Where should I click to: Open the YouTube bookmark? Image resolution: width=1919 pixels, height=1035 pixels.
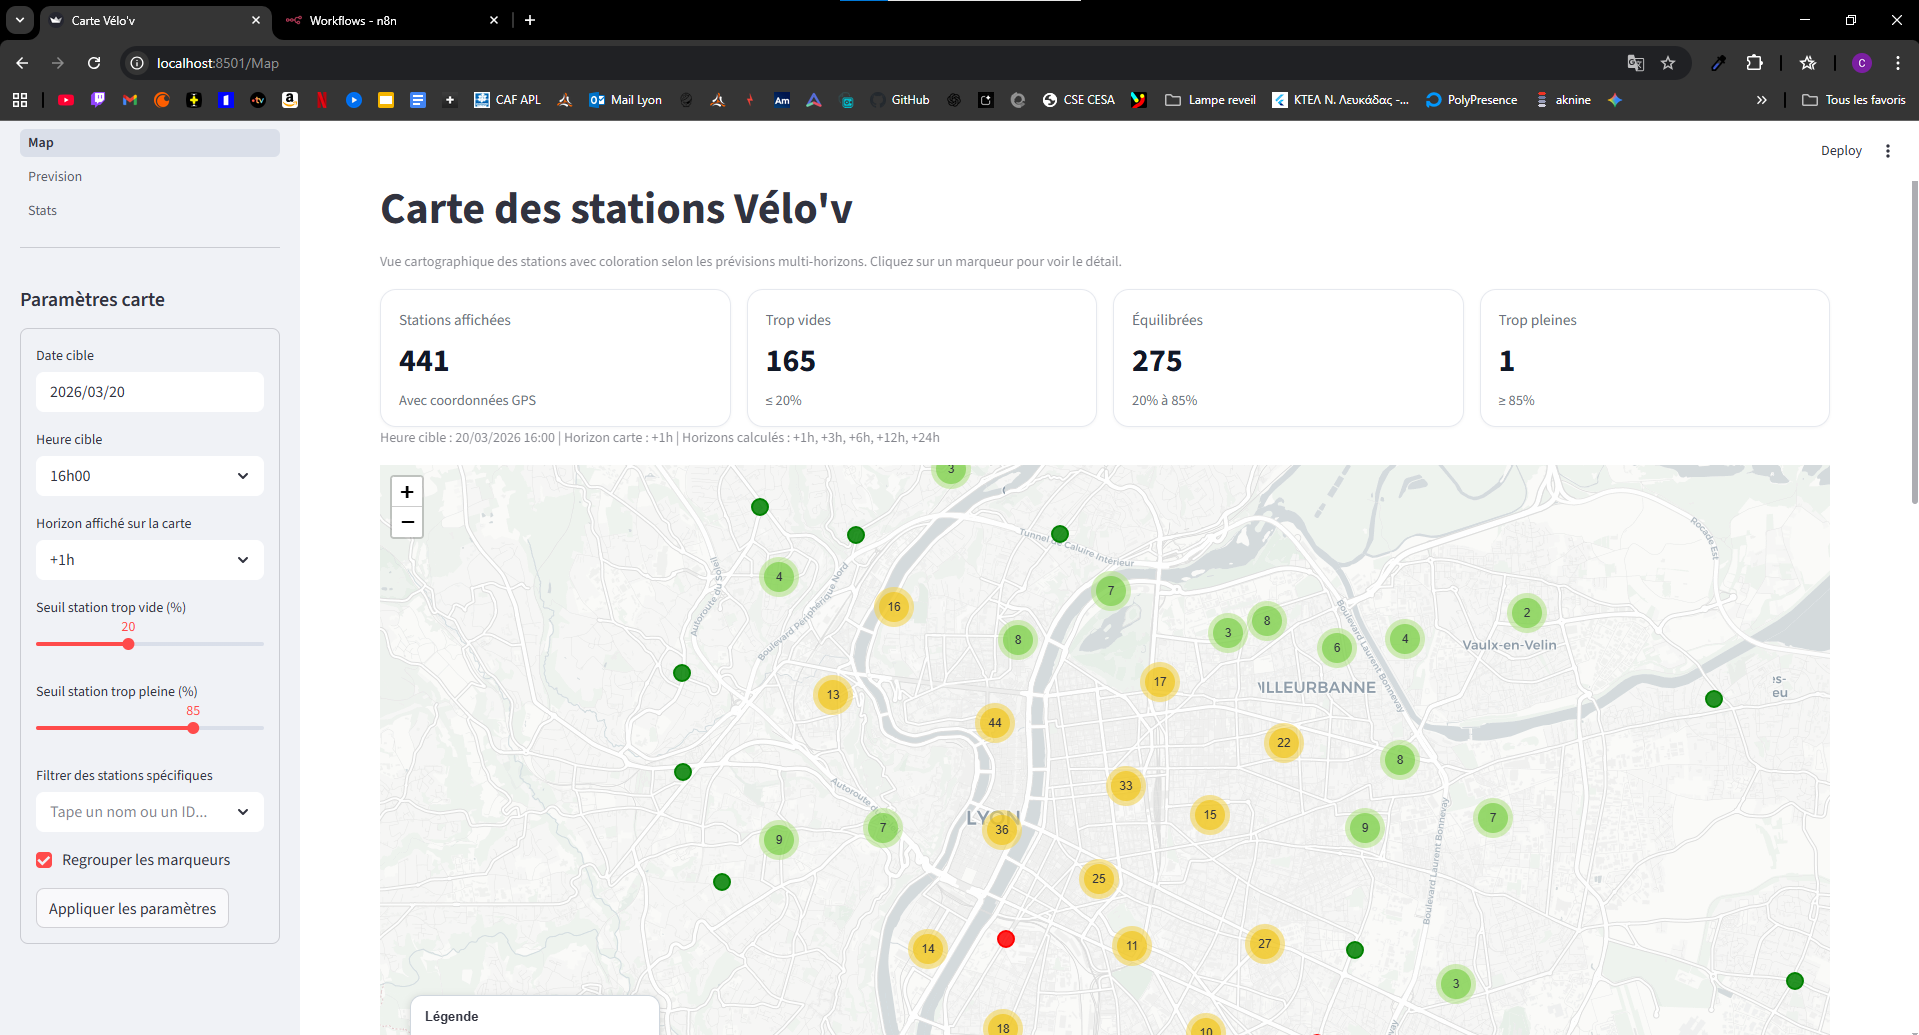point(65,99)
